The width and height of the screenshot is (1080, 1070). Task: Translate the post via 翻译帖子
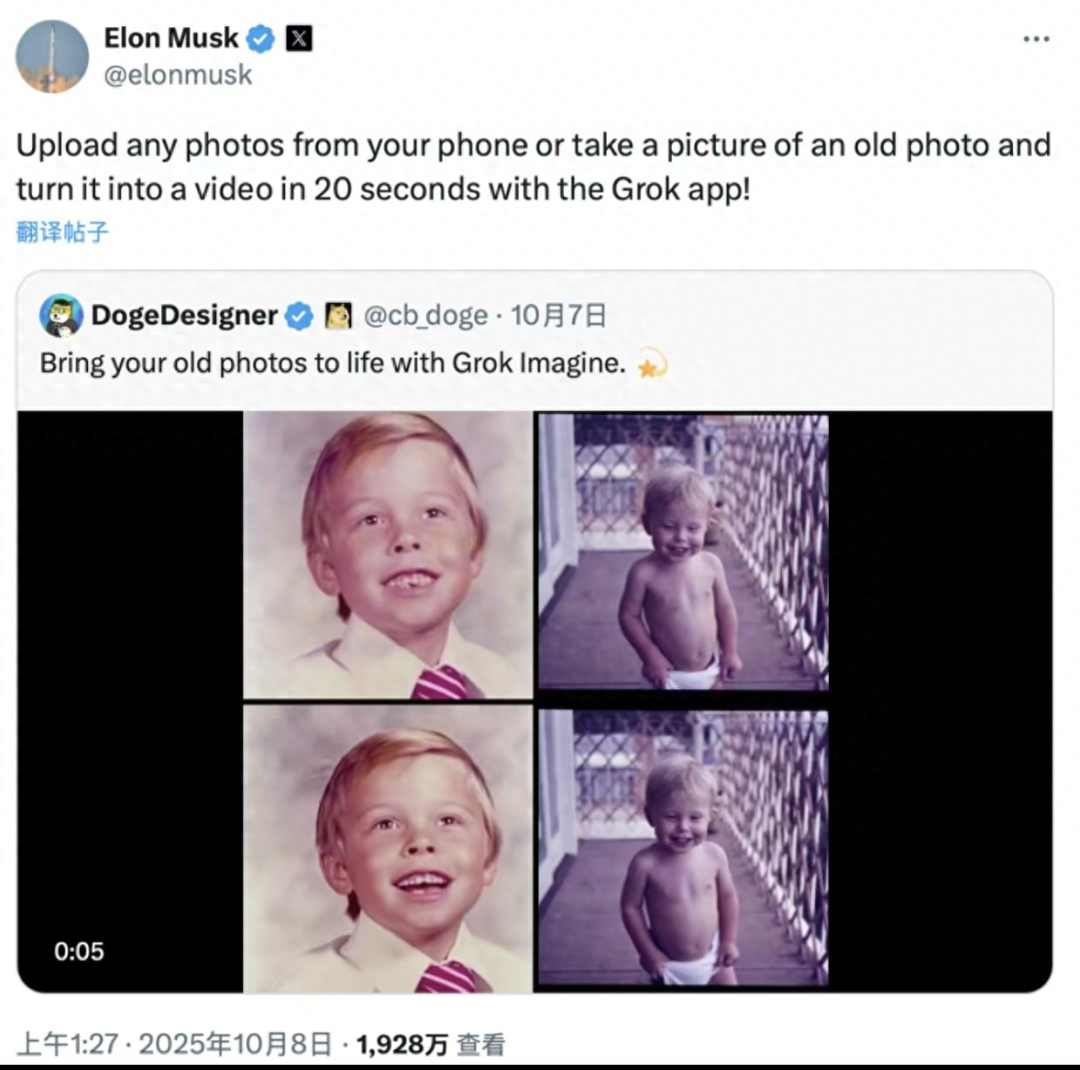click(x=62, y=232)
